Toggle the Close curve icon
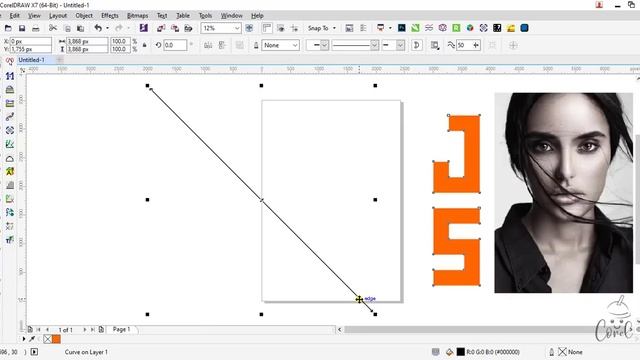640x360 pixels. point(417,45)
